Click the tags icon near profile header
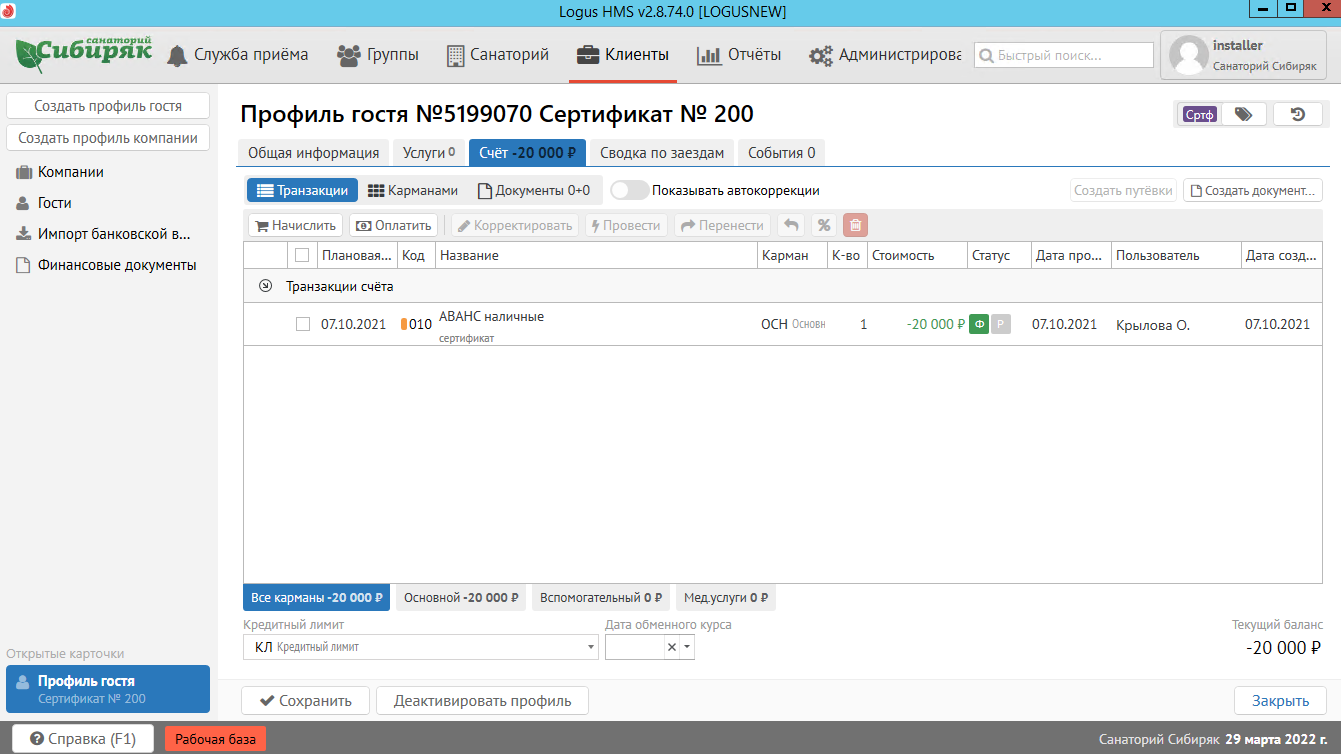 tap(1243, 114)
